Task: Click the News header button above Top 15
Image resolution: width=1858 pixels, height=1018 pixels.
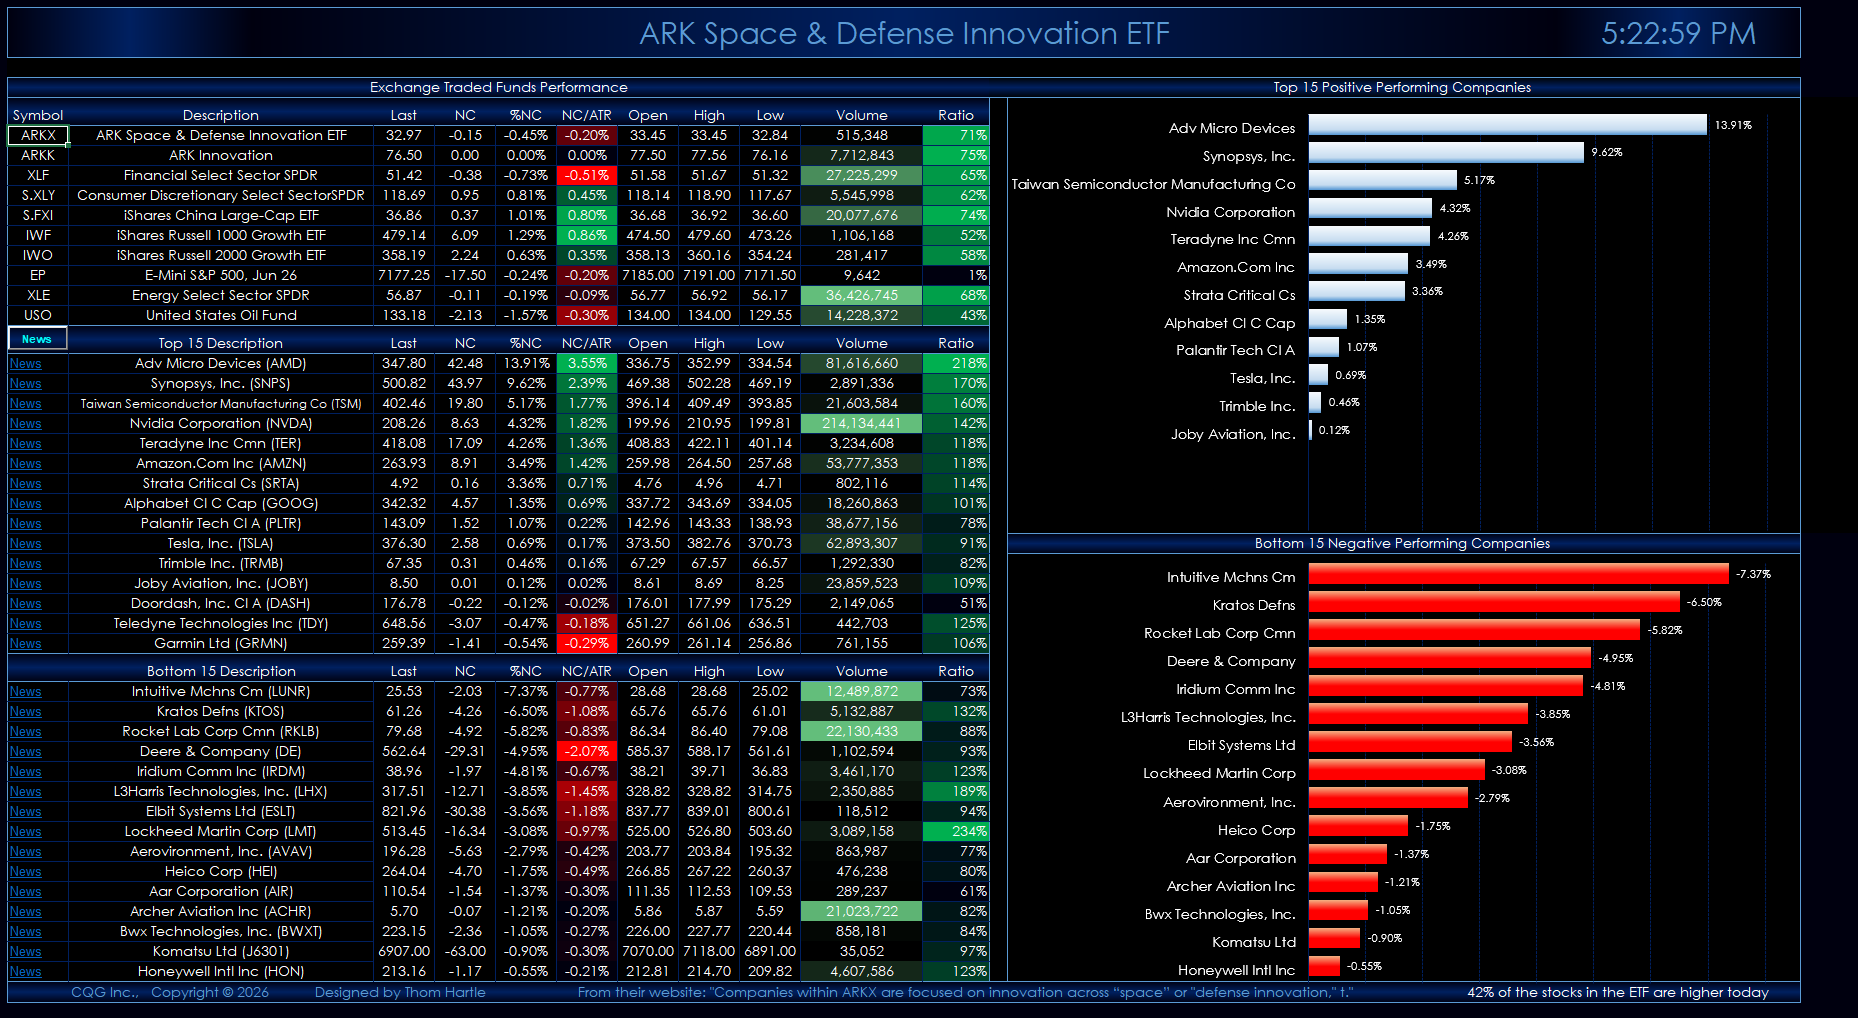Action: pos(37,339)
